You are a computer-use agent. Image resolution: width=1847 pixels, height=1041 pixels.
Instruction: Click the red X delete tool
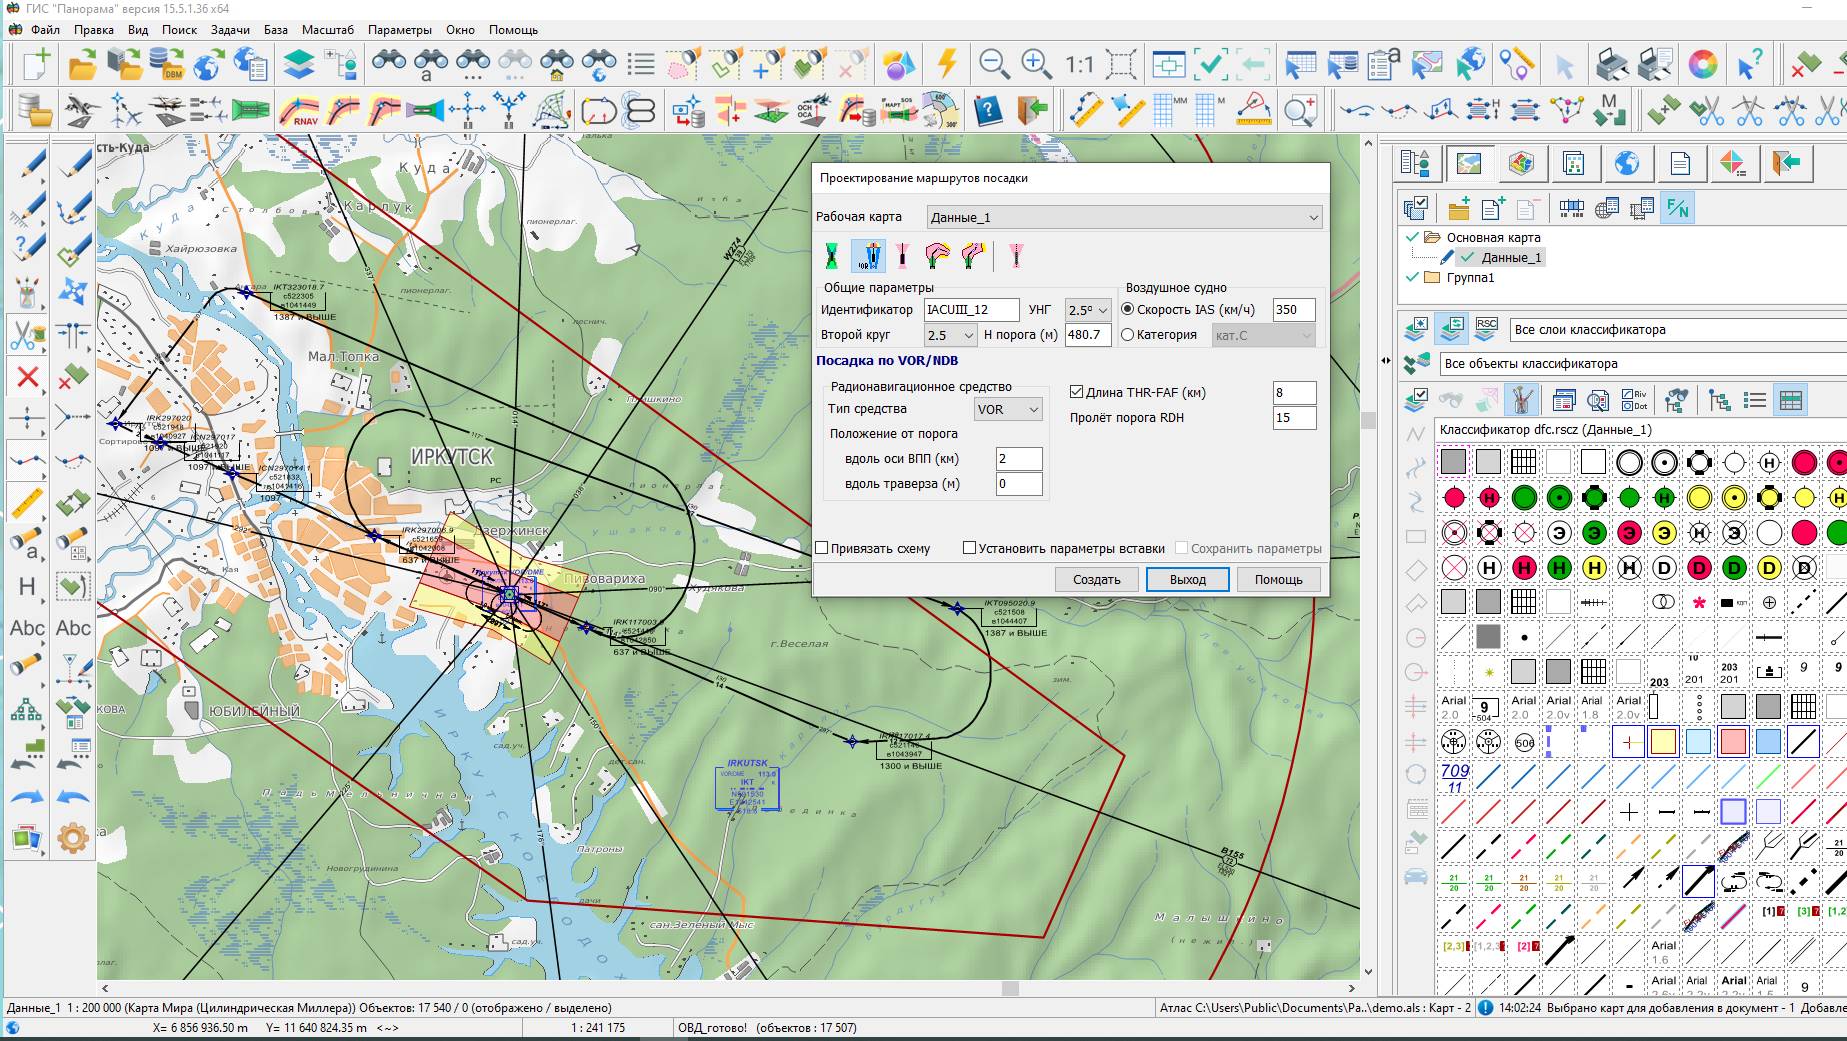click(27, 377)
